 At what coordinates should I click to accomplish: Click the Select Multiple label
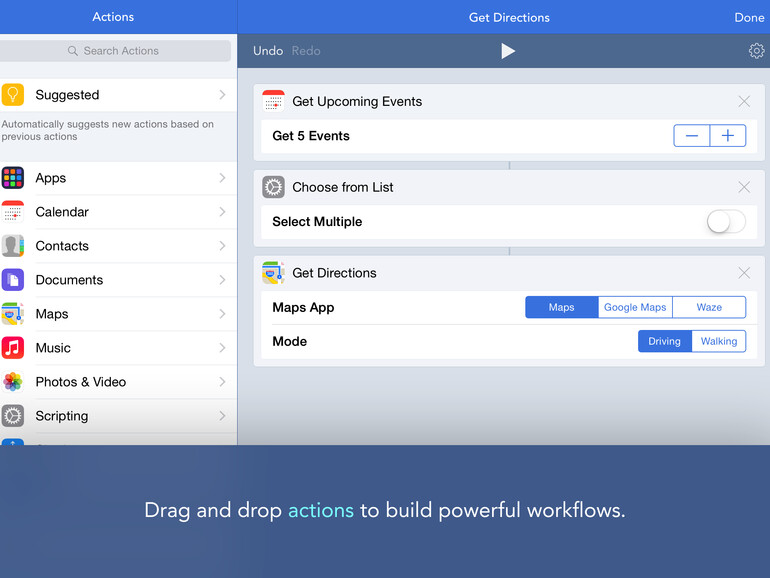pyautogui.click(x=317, y=222)
